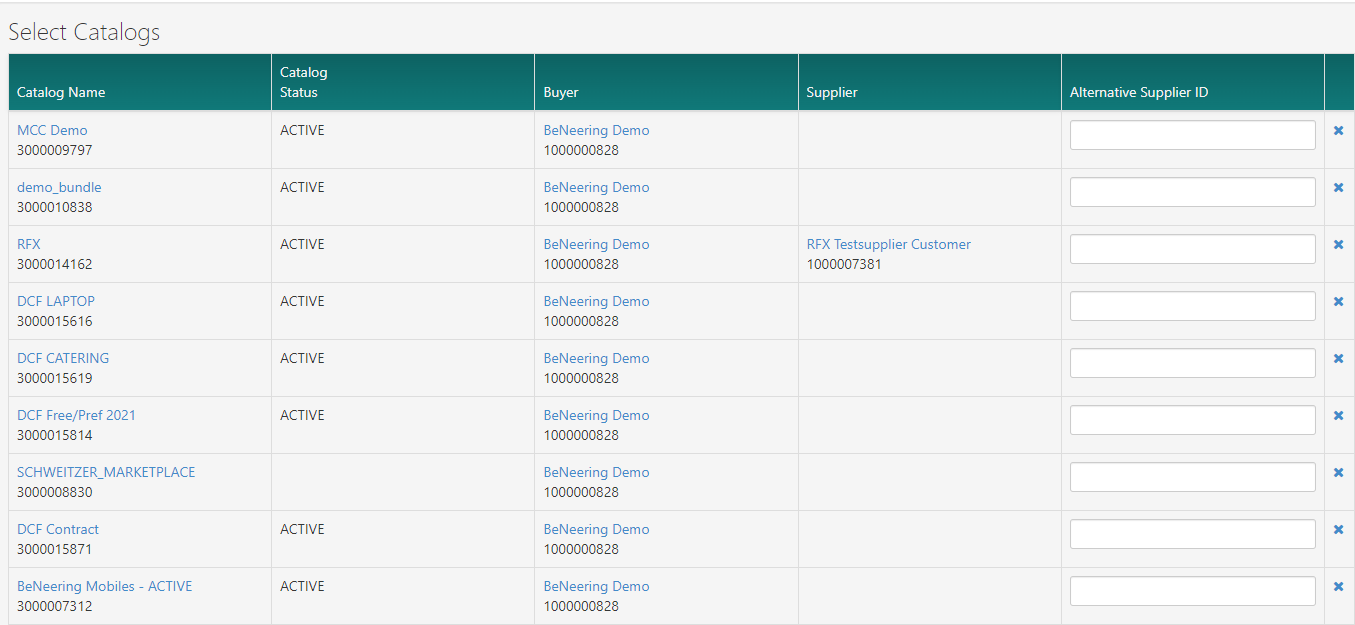Remove SCHWEITZER_MARKETPLACE catalog via X icon

(1338, 473)
